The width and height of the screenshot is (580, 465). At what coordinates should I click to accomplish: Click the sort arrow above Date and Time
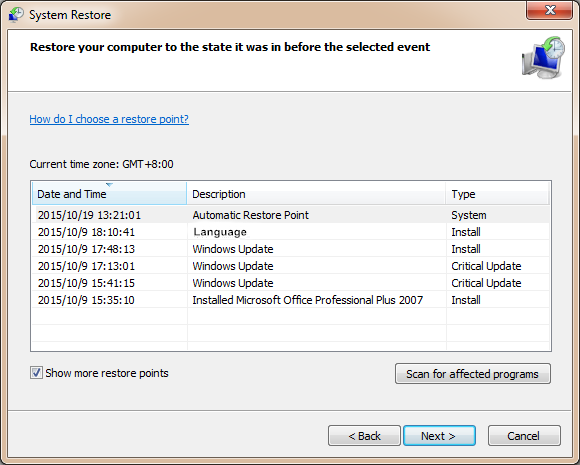coord(109,184)
